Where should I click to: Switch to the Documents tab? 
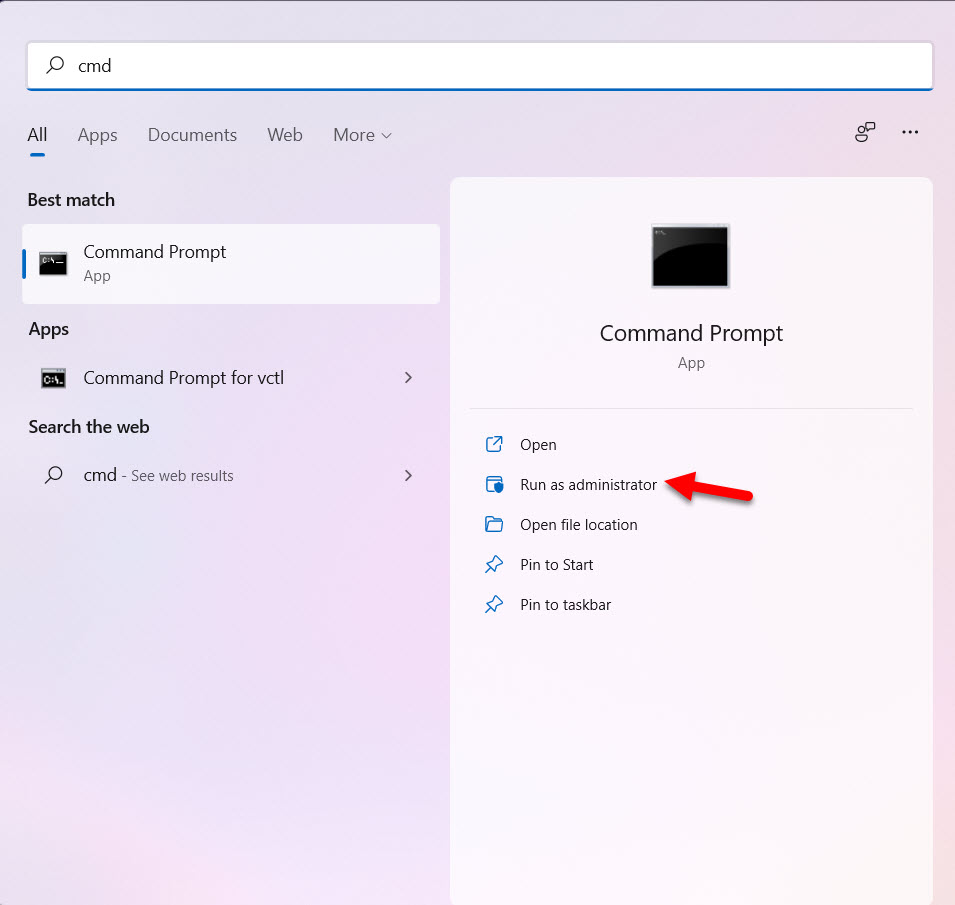point(192,134)
